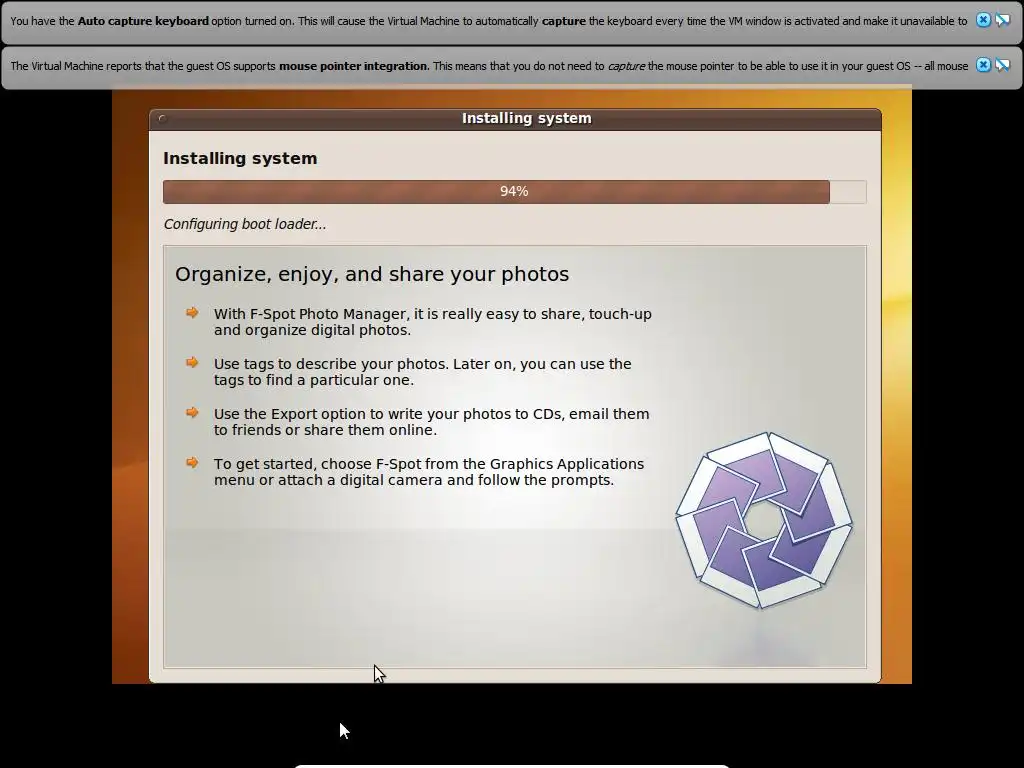1024x768 pixels.
Task: Click the Auto capture keyboard message text
Action: (488, 21)
